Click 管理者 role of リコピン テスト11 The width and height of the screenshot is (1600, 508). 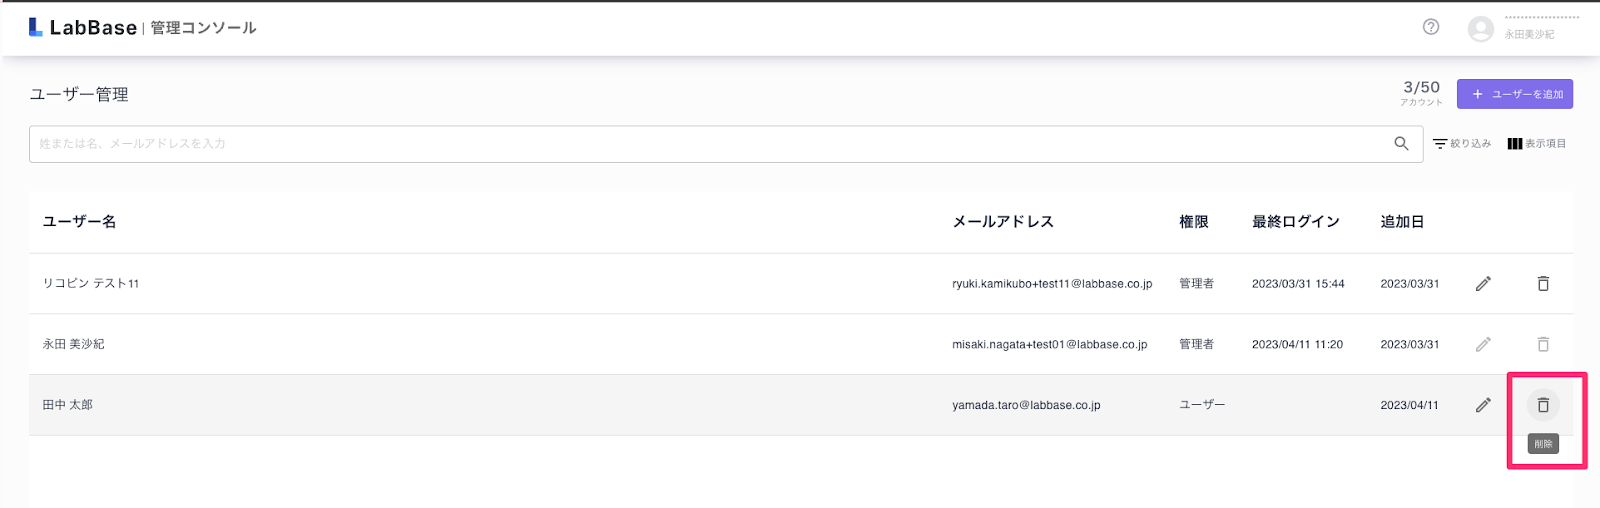point(1196,284)
